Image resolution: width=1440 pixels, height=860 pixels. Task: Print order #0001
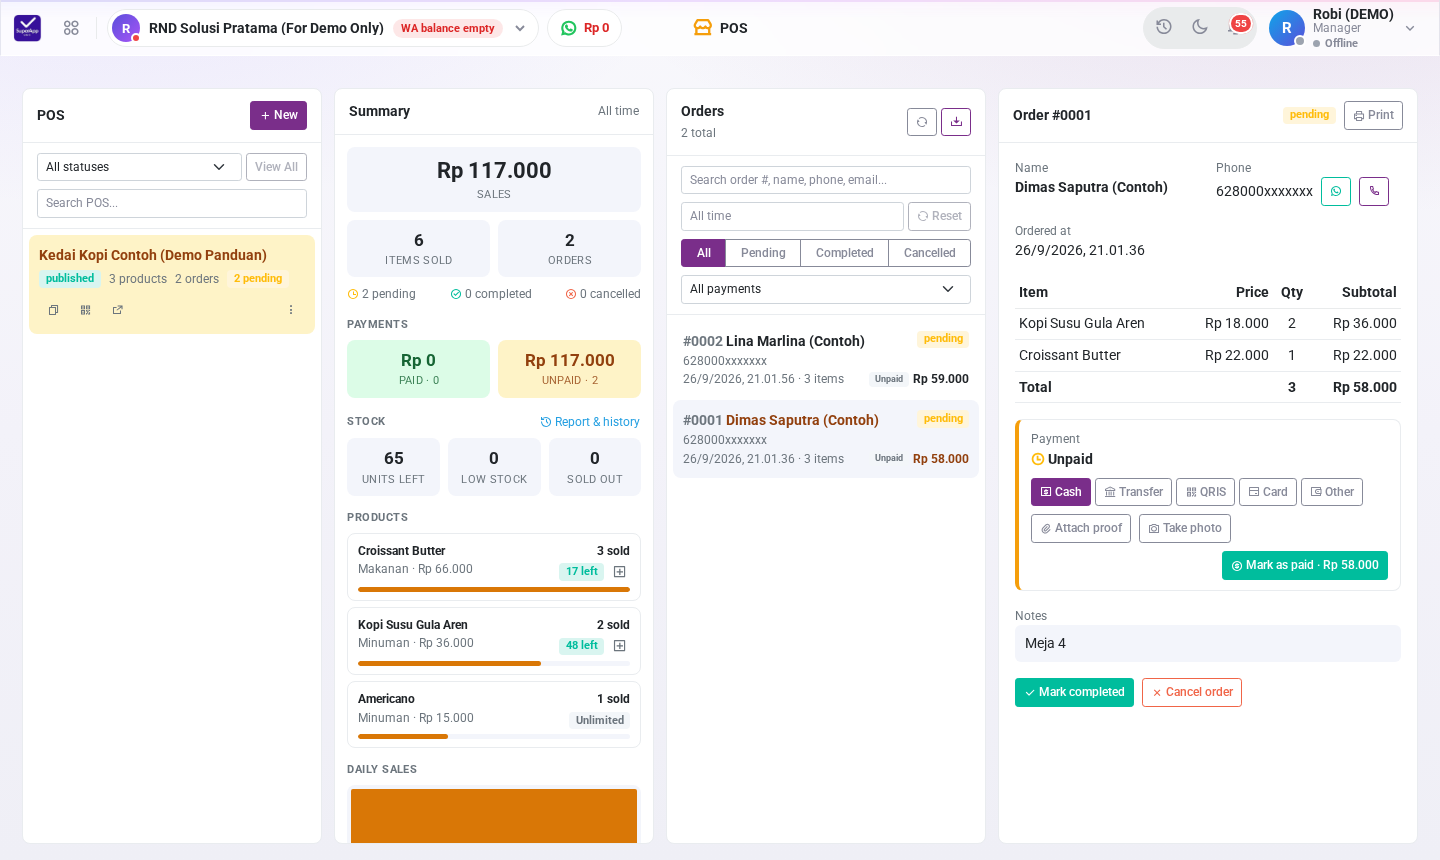(1373, 115)
